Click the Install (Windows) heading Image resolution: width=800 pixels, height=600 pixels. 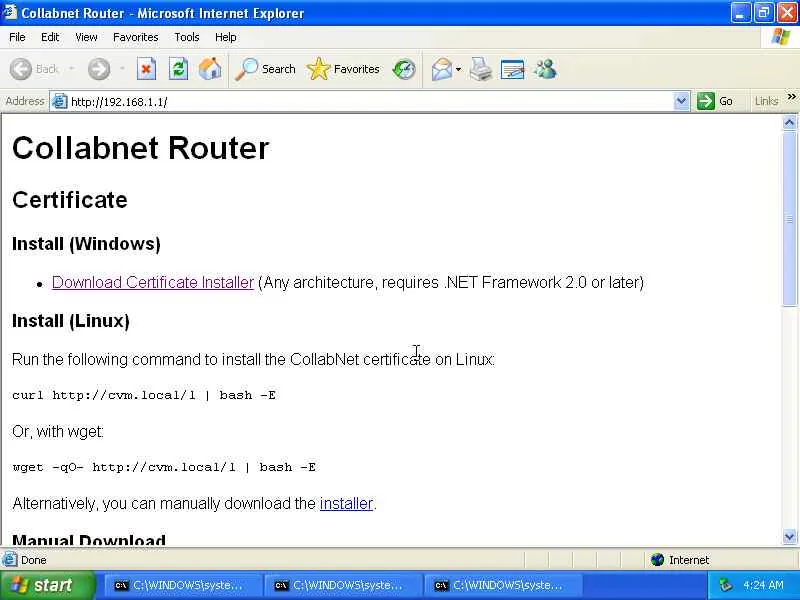click(86, 244)
